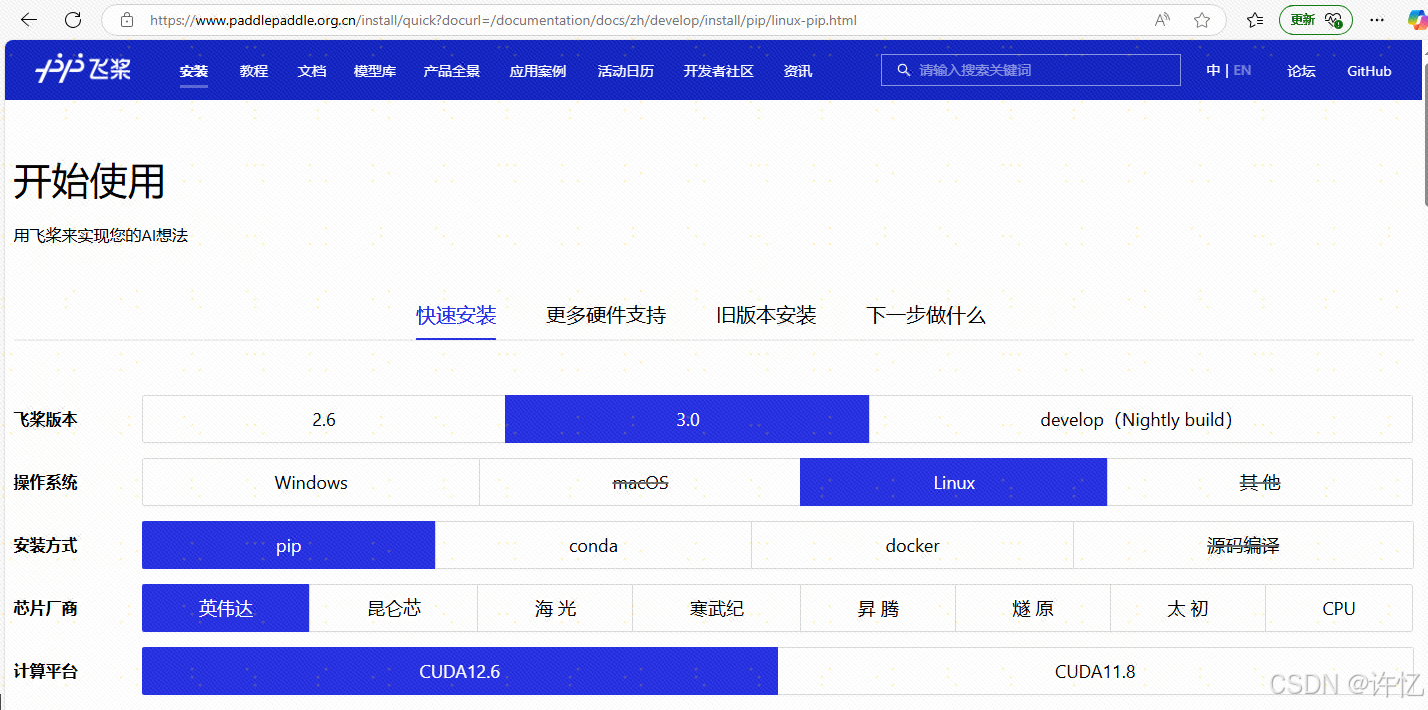This screenshot has width=1428, height=710.
Task: Open the 资讯 nav menu item
Action: pos(798,71)
